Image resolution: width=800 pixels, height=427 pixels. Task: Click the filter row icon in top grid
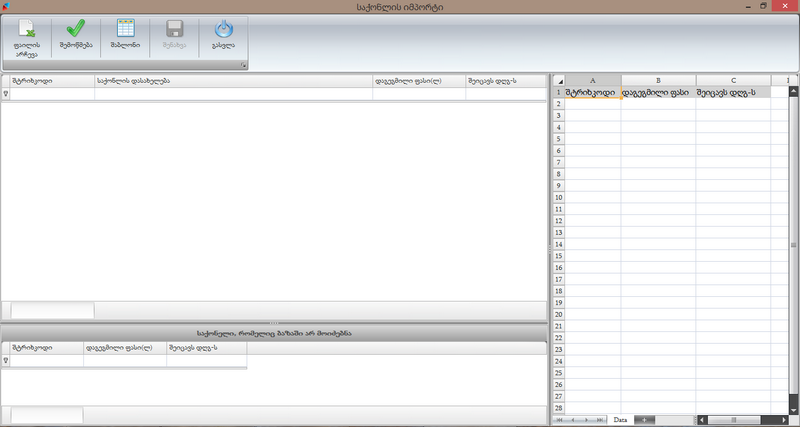pos(6,94)
